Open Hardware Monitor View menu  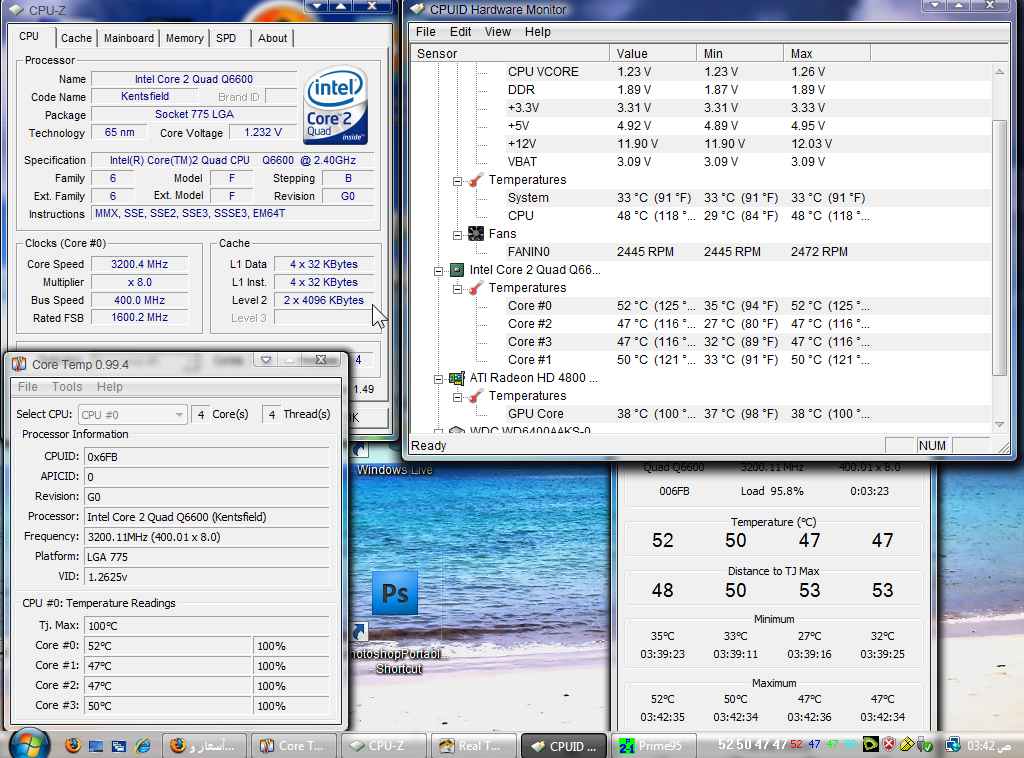click(497, 31)
